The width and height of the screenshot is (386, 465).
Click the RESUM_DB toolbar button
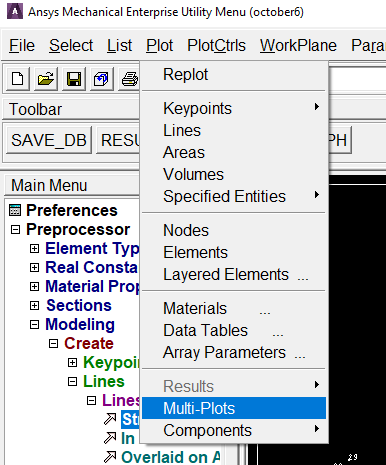[118, 140]
